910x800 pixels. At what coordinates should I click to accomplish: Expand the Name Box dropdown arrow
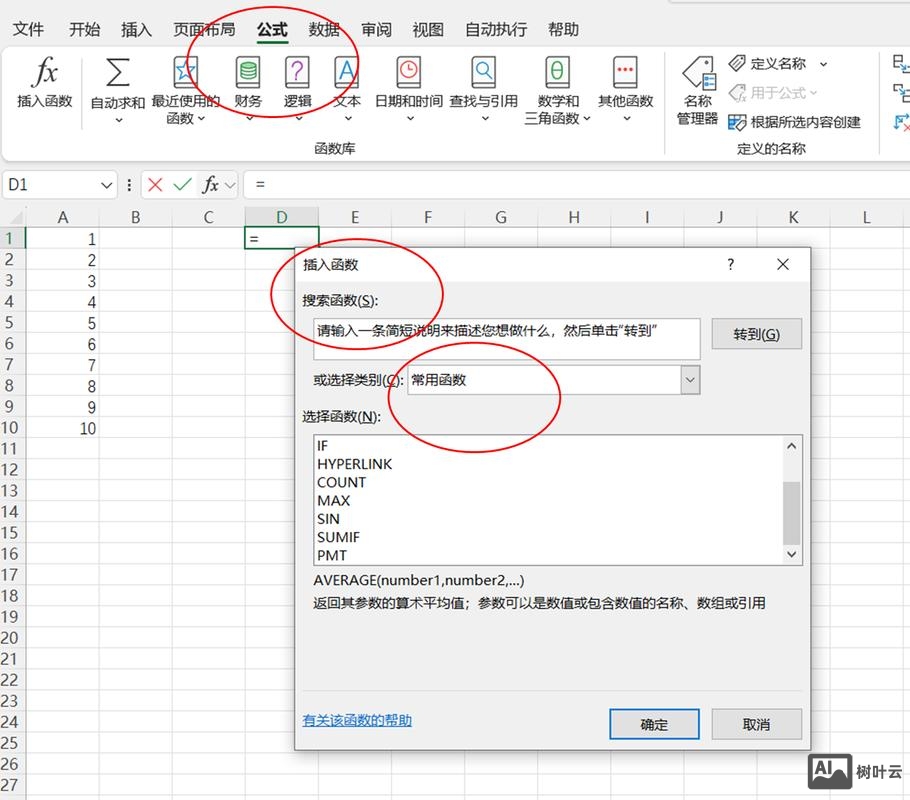coord(107,185)
